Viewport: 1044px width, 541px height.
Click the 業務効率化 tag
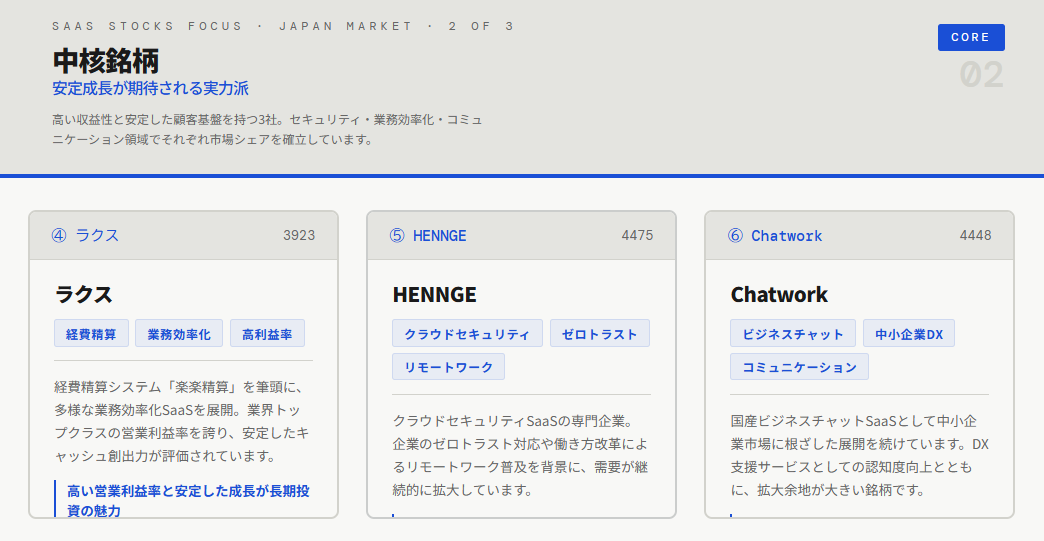click(179, 334)
